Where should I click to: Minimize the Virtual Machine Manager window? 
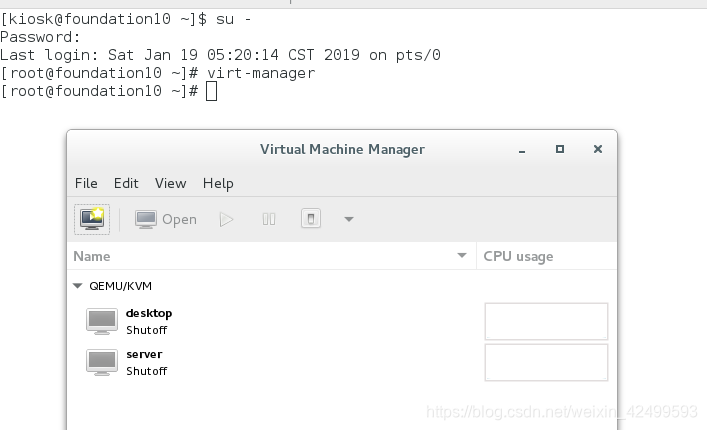click(522, 150)
